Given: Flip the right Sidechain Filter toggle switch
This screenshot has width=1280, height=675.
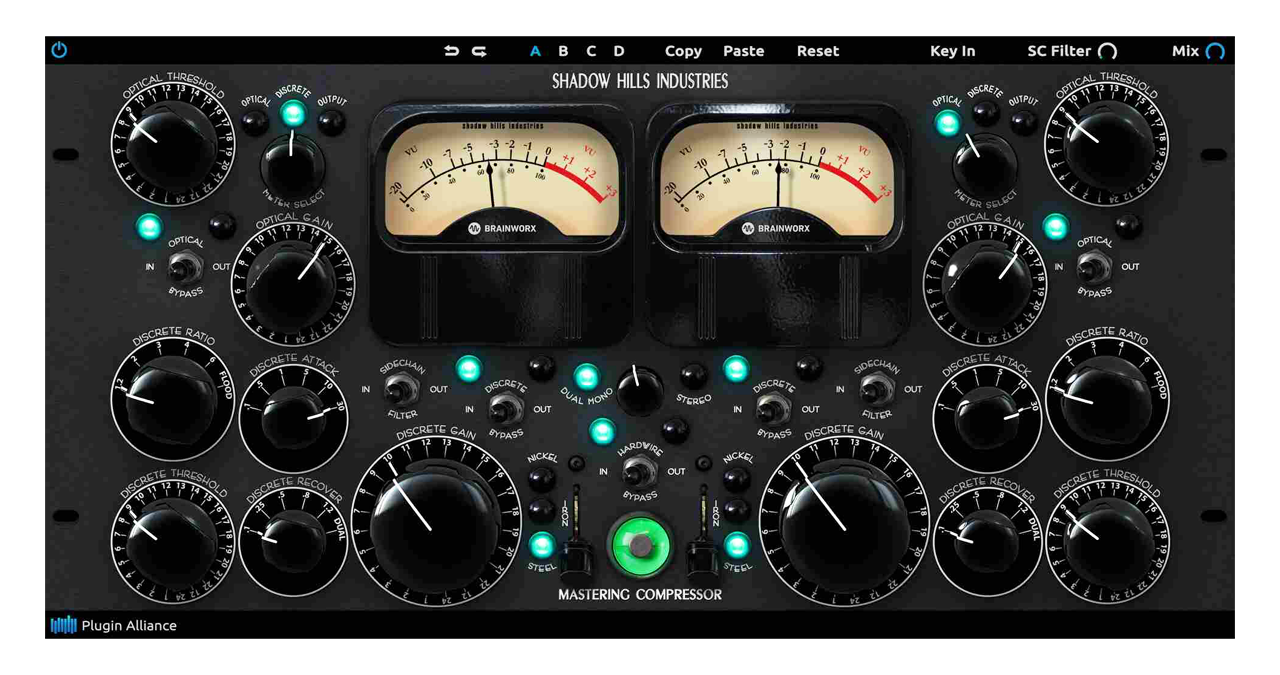Looking at the screenshot, I should 876,389.
